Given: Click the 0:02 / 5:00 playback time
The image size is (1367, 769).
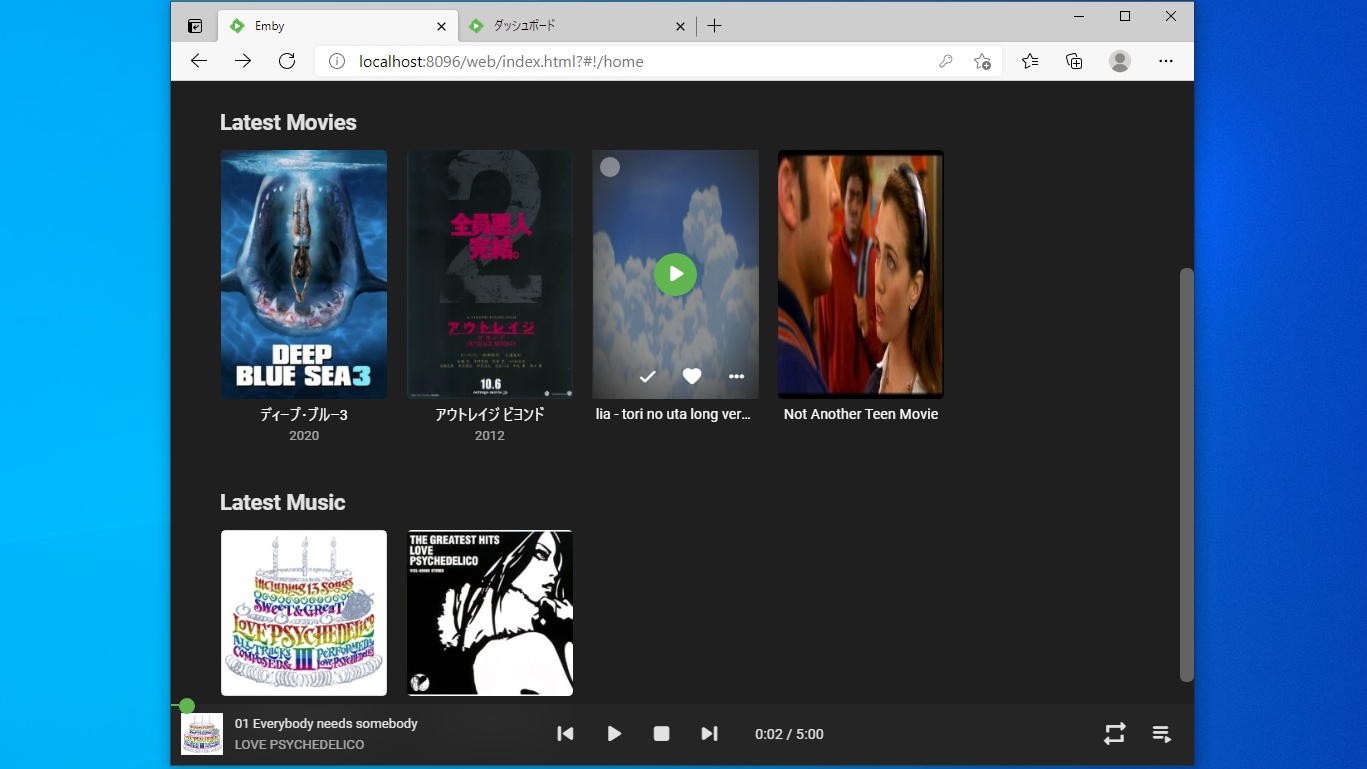Looking at the screenshot, I should [x=789, y=734].
